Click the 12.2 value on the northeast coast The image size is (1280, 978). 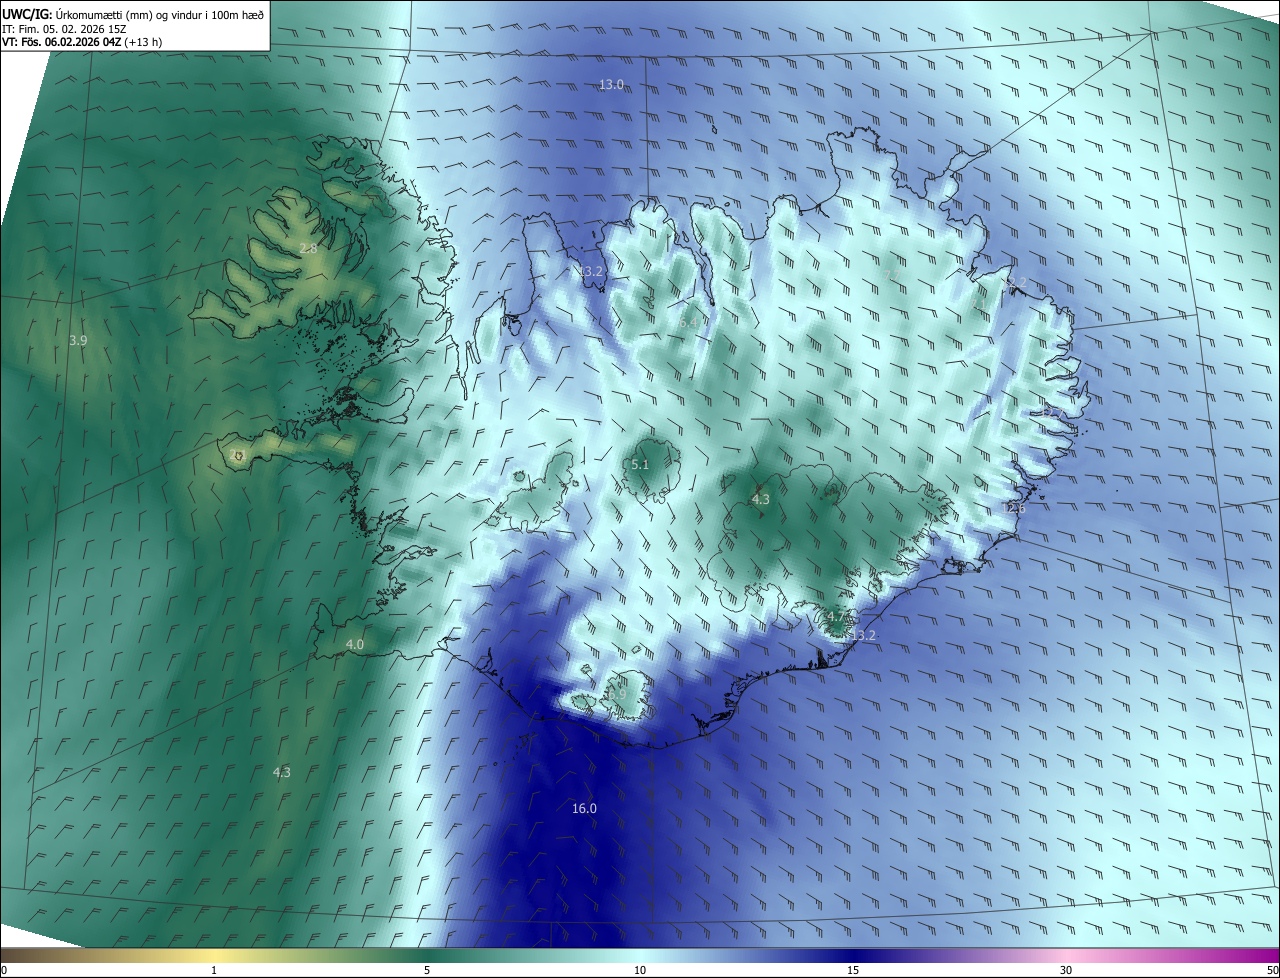coord(1015,283)
